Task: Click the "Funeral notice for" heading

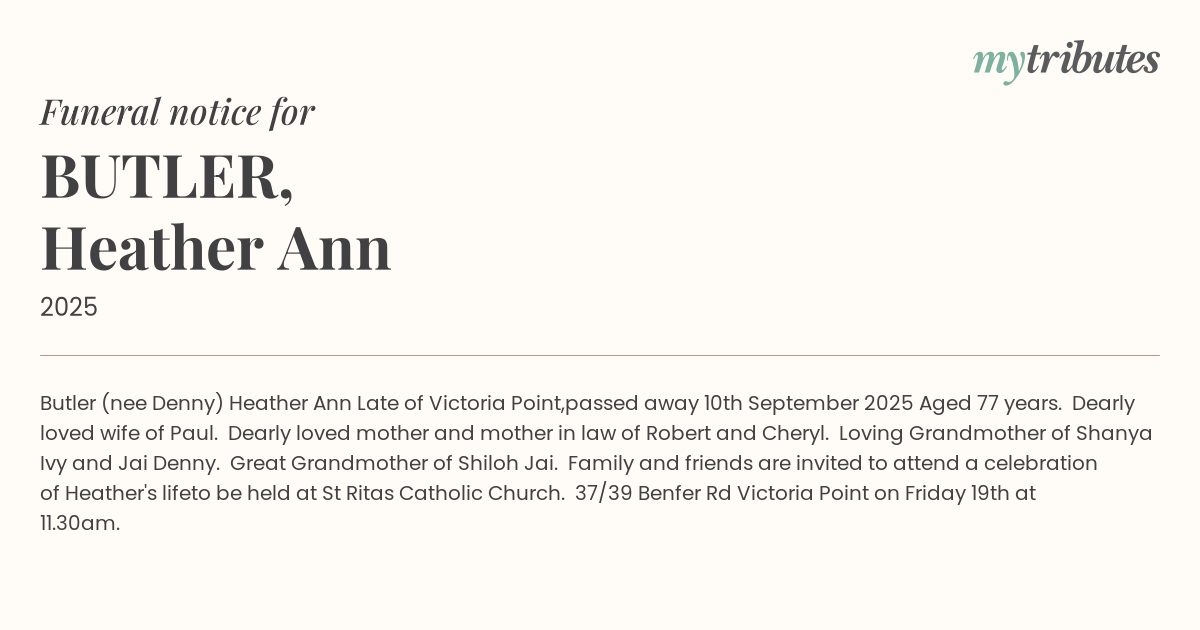Action: coord(177,112)
